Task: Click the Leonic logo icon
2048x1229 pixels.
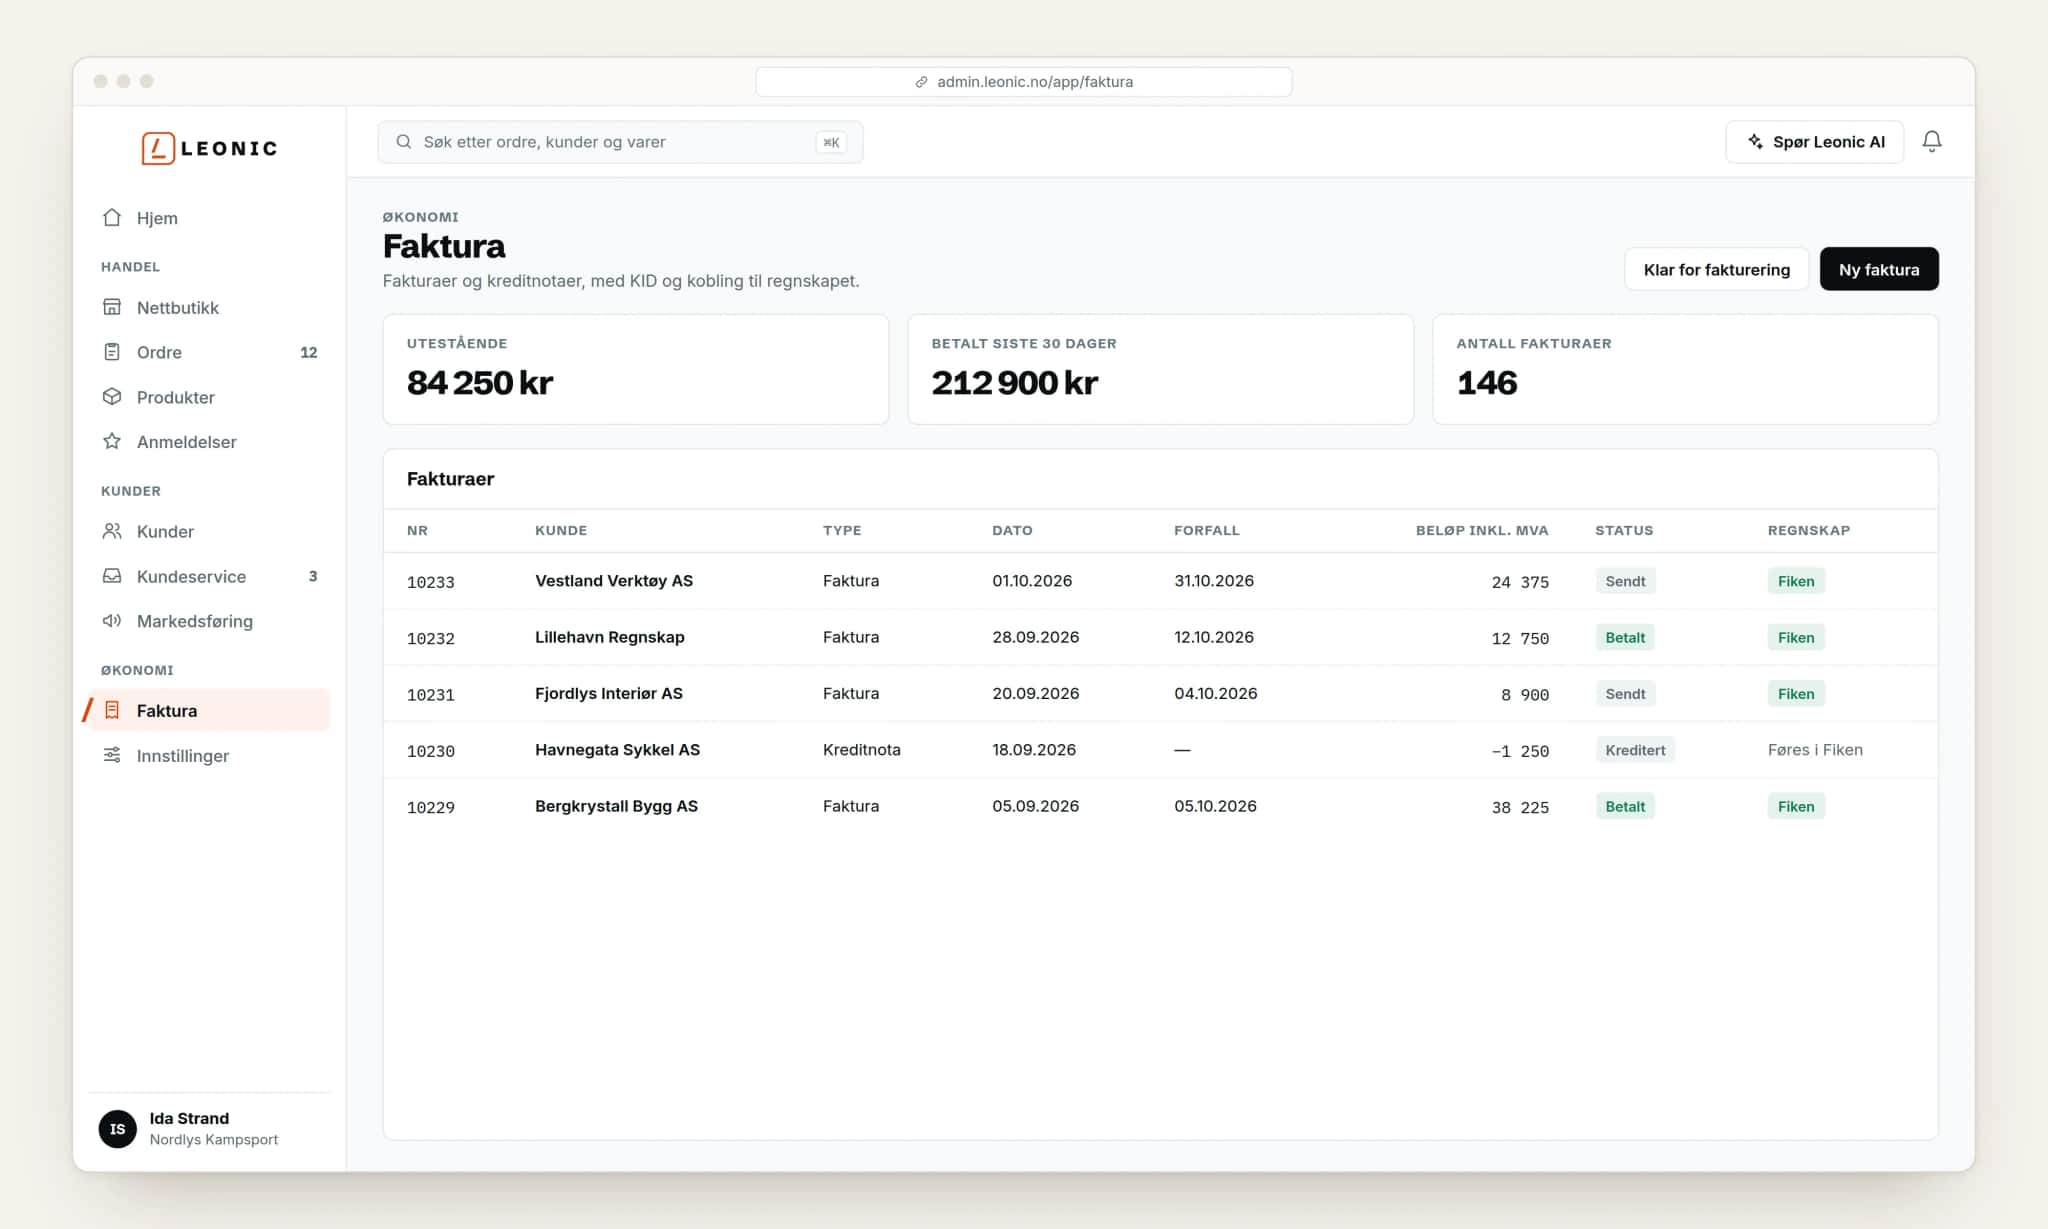Action: point(158,148)
